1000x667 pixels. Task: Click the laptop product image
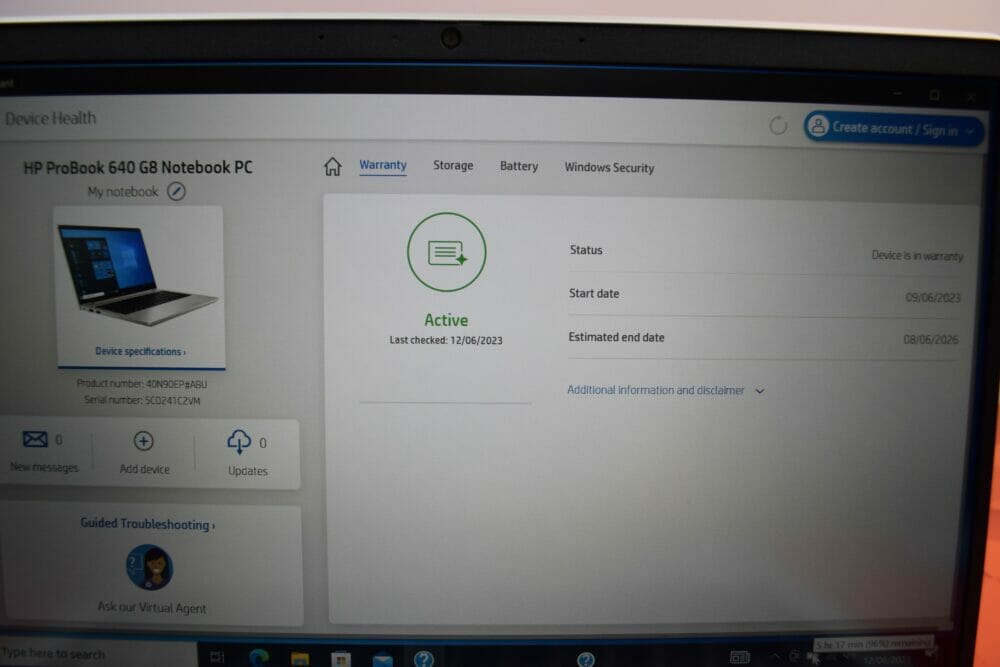138,275
